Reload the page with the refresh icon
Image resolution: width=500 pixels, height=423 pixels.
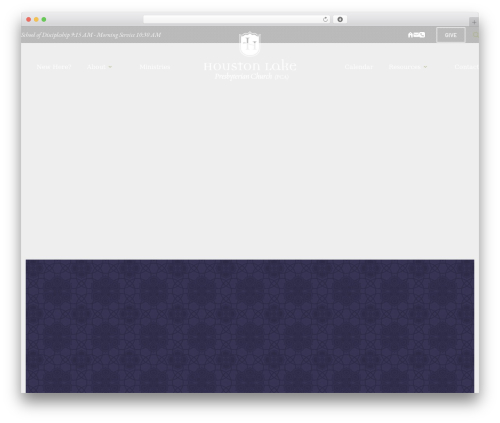click(325, 20)
